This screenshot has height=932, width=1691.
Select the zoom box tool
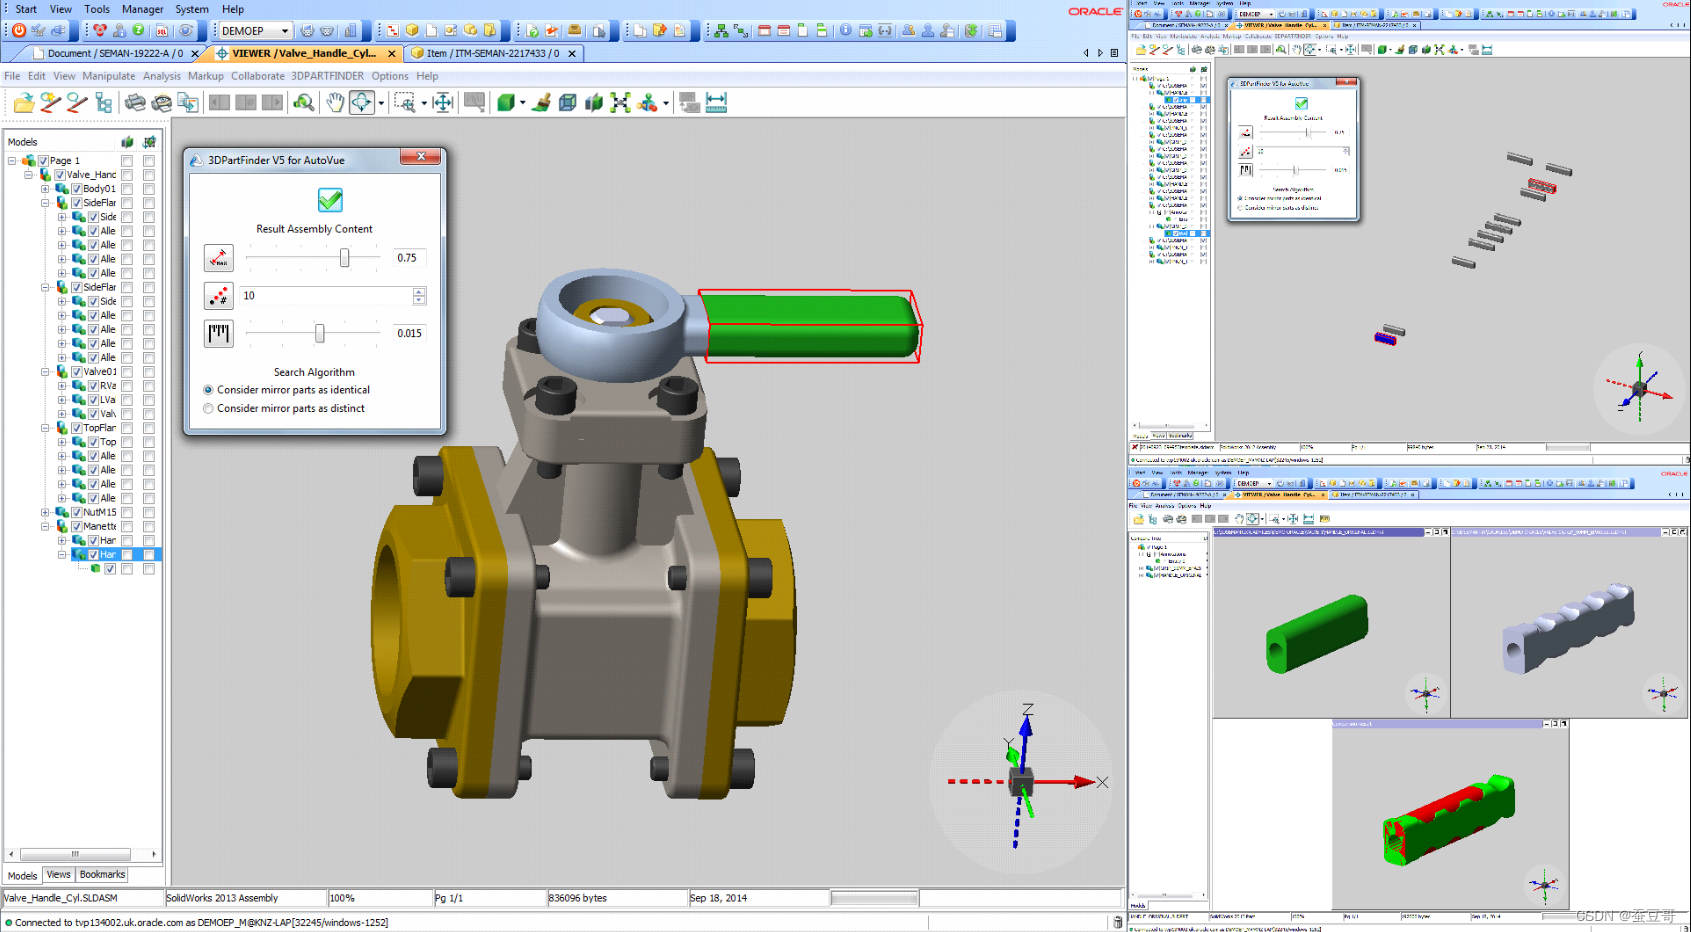pos(404,103)
